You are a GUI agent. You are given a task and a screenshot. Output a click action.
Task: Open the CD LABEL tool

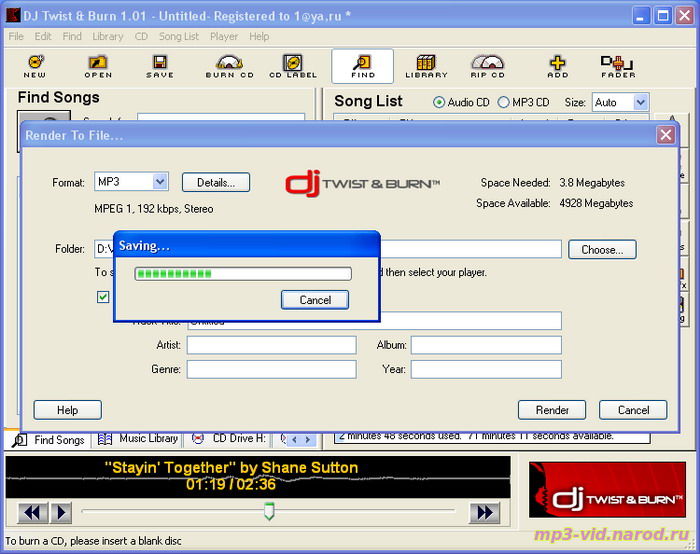pos(293,67)
